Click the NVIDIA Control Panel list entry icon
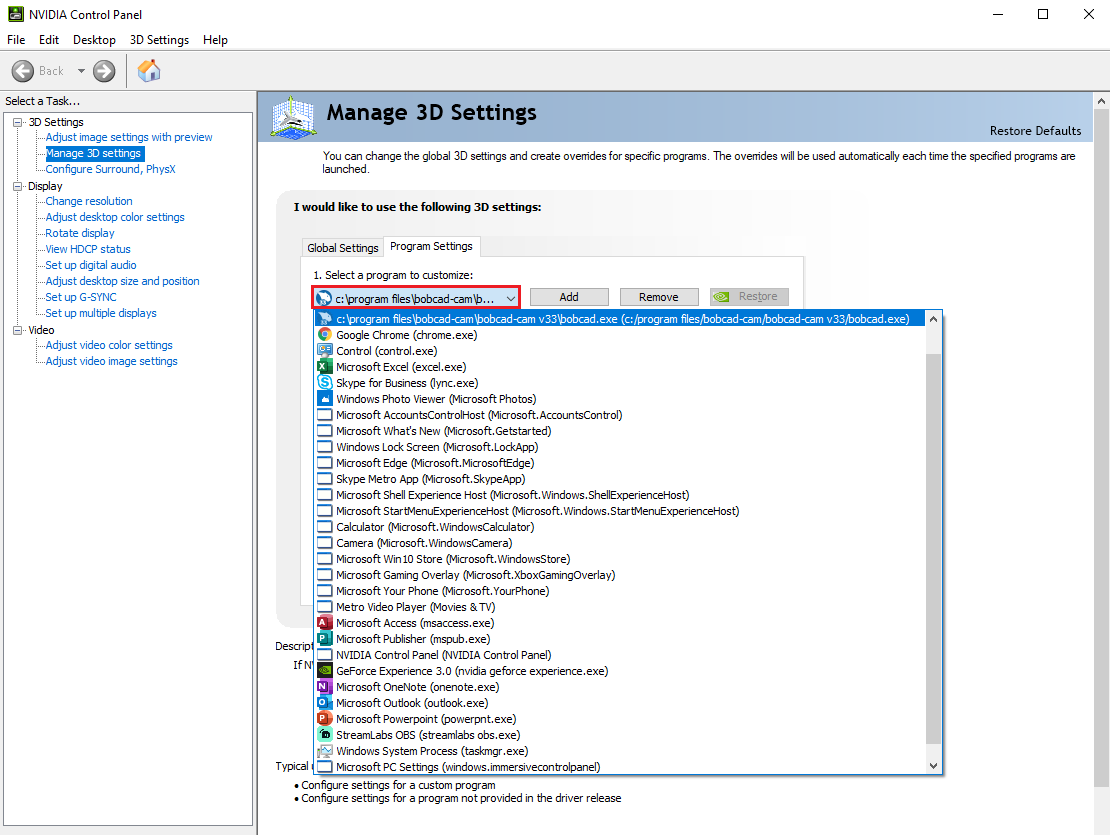Image resolution: width=1110 pixels, height=835 pixels. (x=324, y=655)
